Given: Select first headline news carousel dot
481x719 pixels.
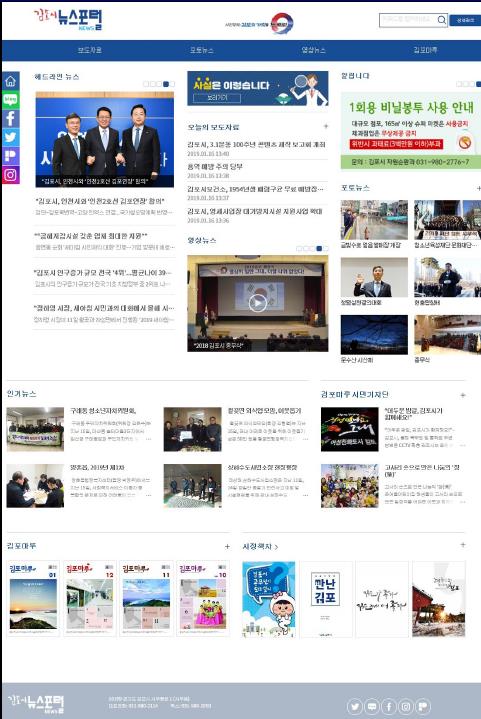Looking at the screenshot, I should [146, 84].
